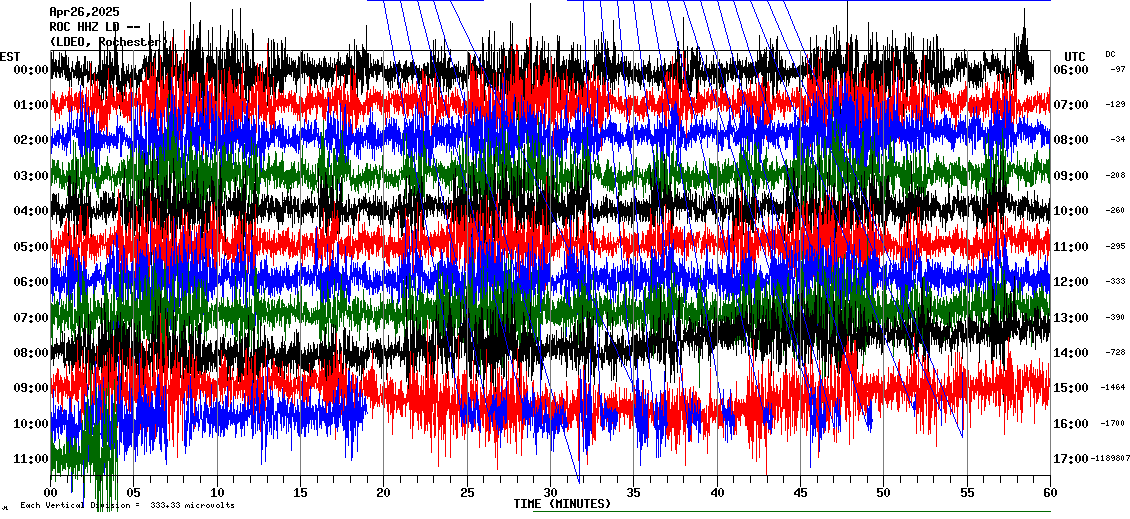Click the 00:00 EST row label
The height and width of the screenshot is (519, 1130).
(x=31, y=70)
